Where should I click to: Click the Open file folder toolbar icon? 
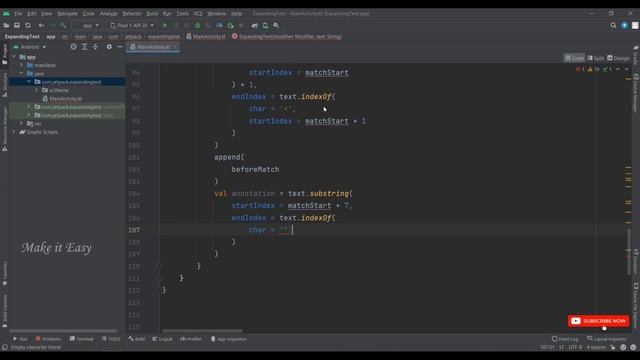[x=6, y=25]
